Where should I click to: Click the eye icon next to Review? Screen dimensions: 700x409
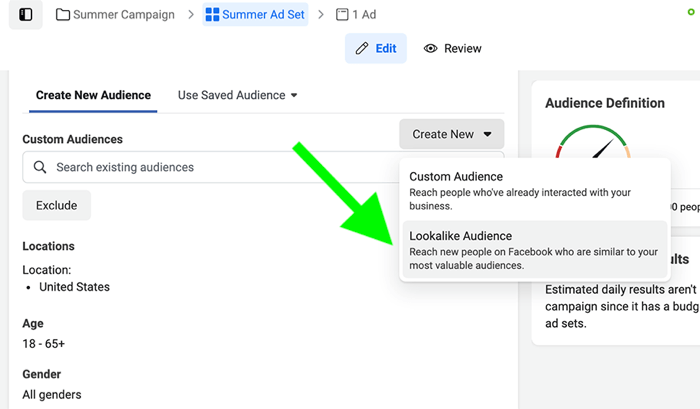click(431, 48)
